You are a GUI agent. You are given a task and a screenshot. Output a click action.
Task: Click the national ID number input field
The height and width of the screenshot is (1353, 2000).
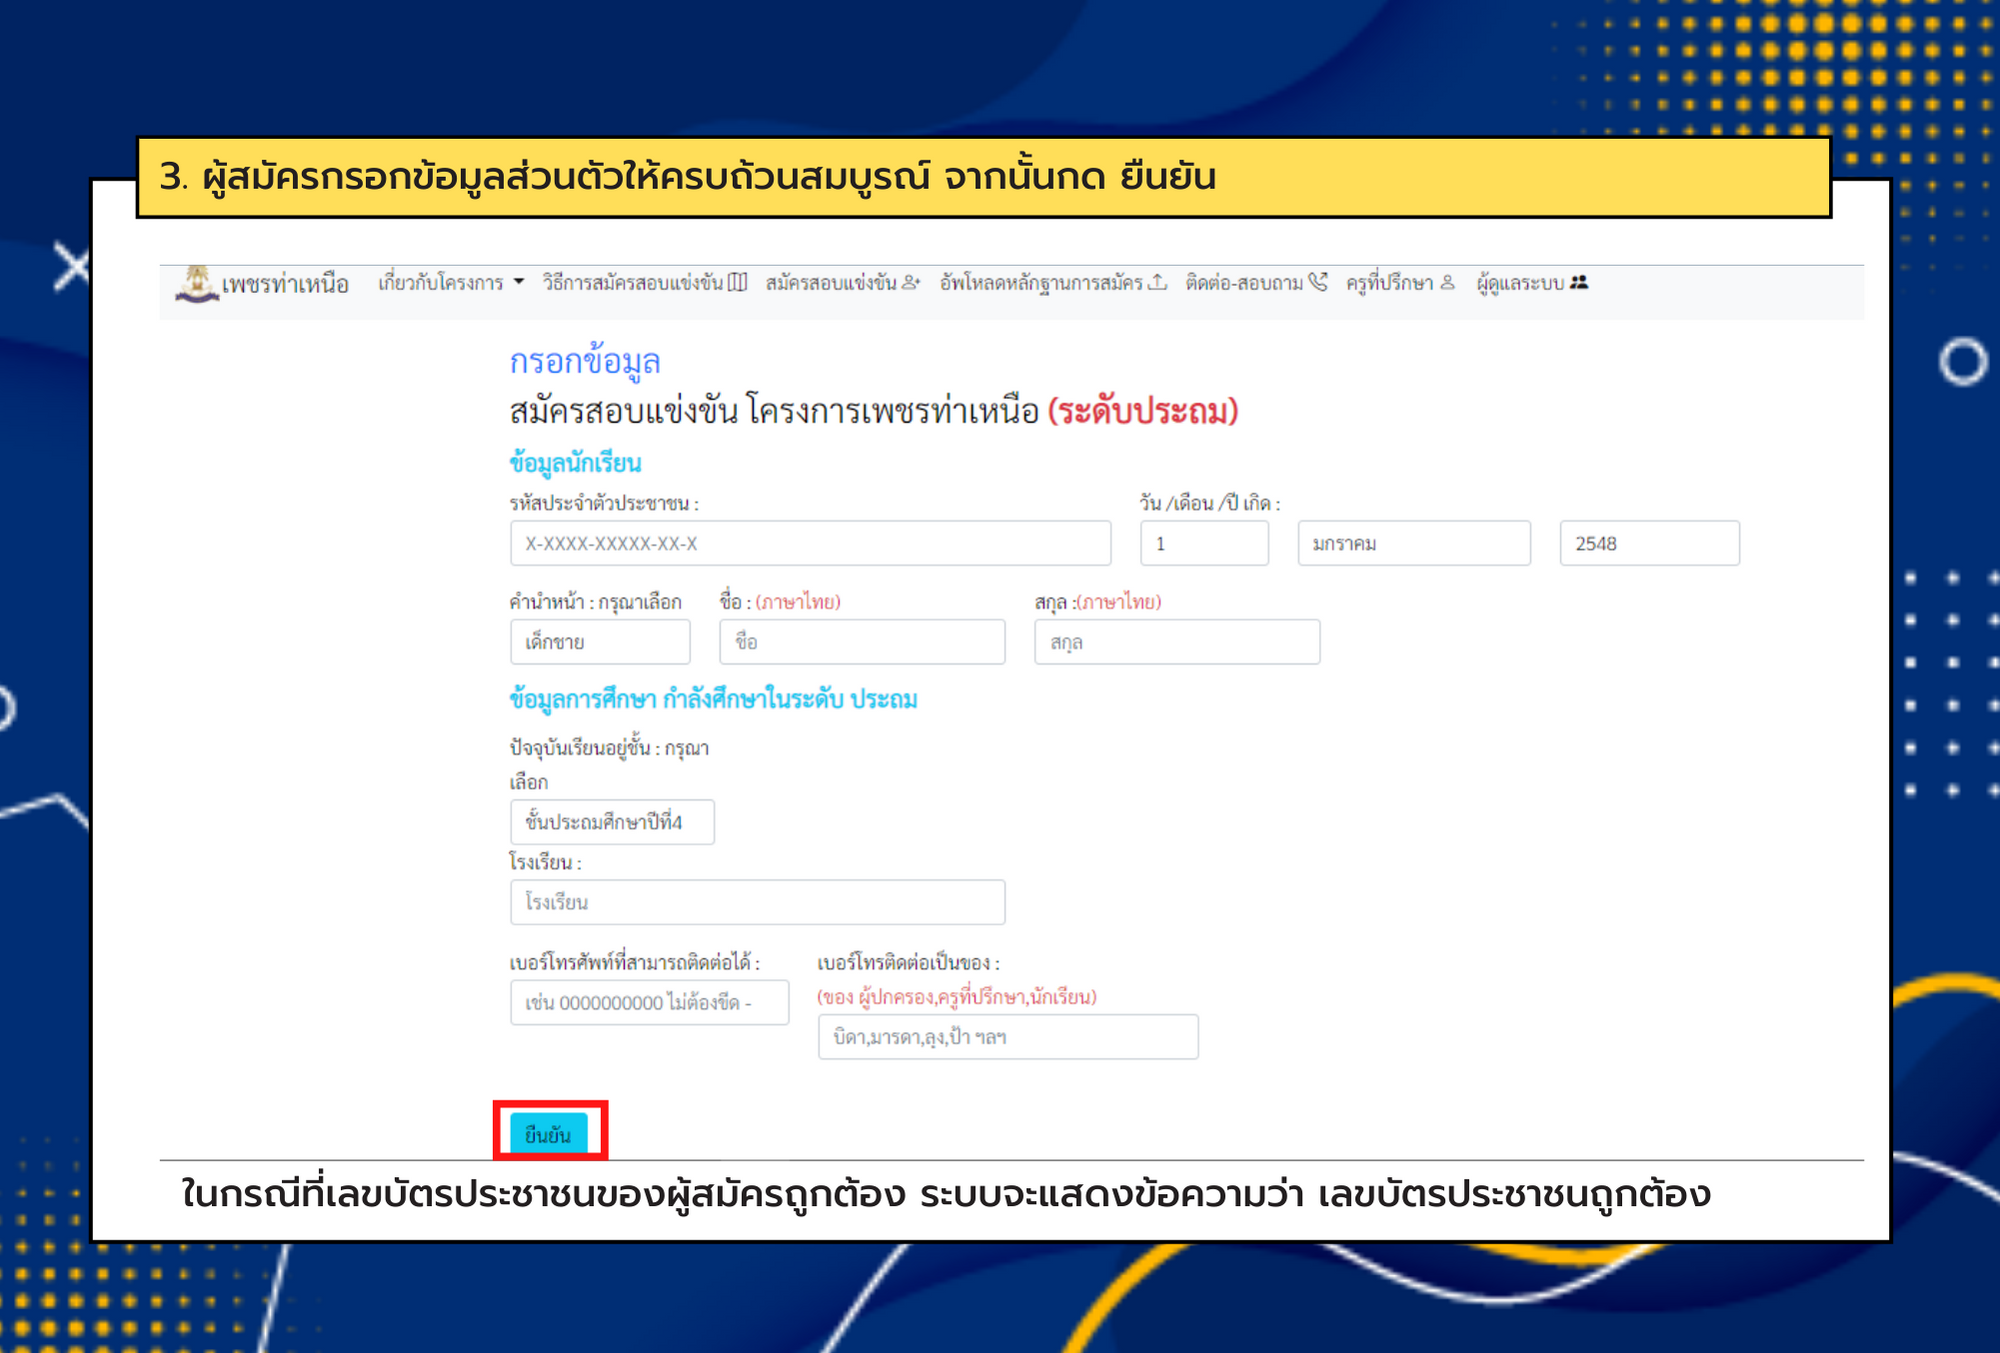(810, 543)
